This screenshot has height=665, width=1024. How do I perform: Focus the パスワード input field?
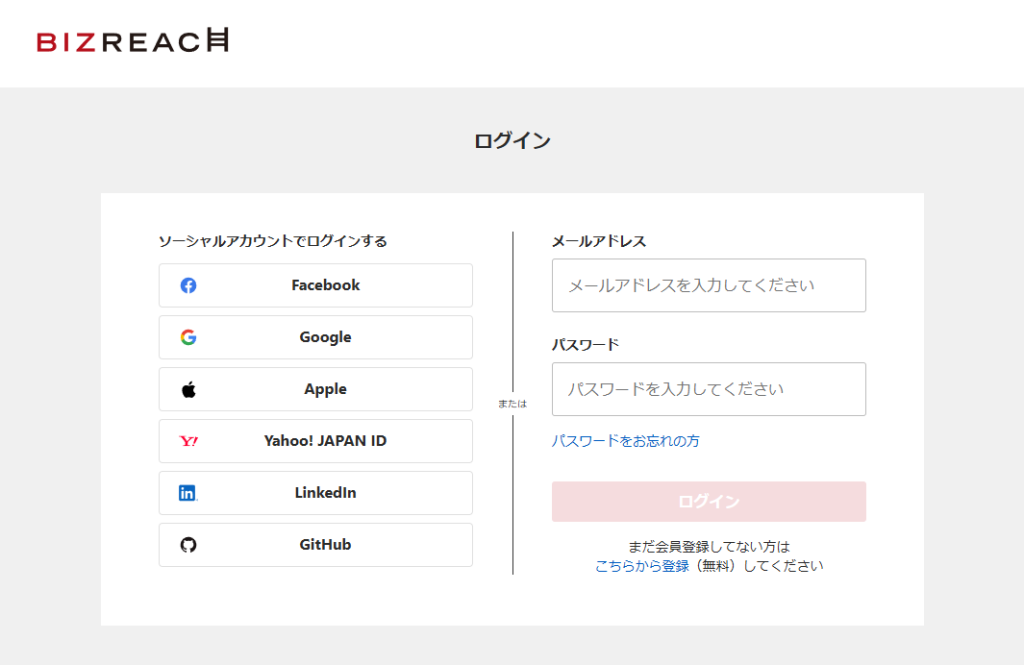[x=709, y=389]
